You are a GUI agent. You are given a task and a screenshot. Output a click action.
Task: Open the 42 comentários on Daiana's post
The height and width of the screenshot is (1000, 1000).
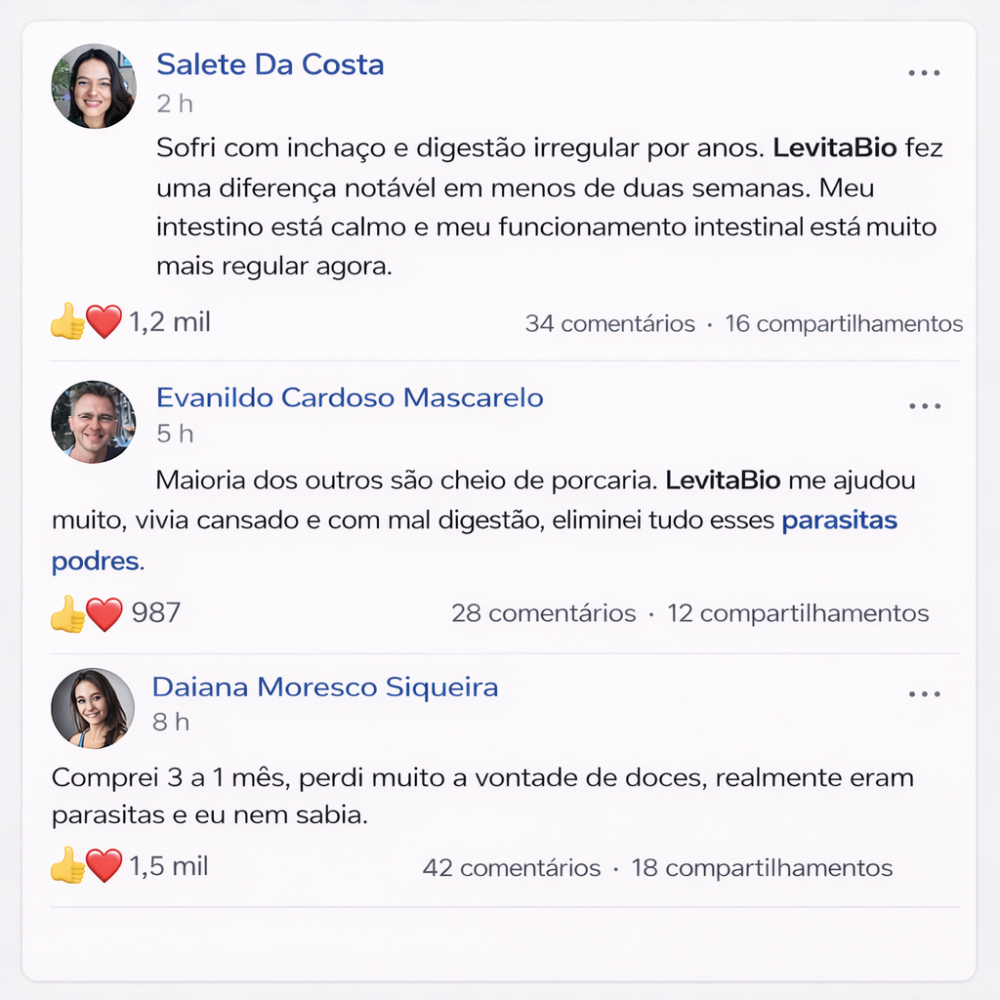511,868
